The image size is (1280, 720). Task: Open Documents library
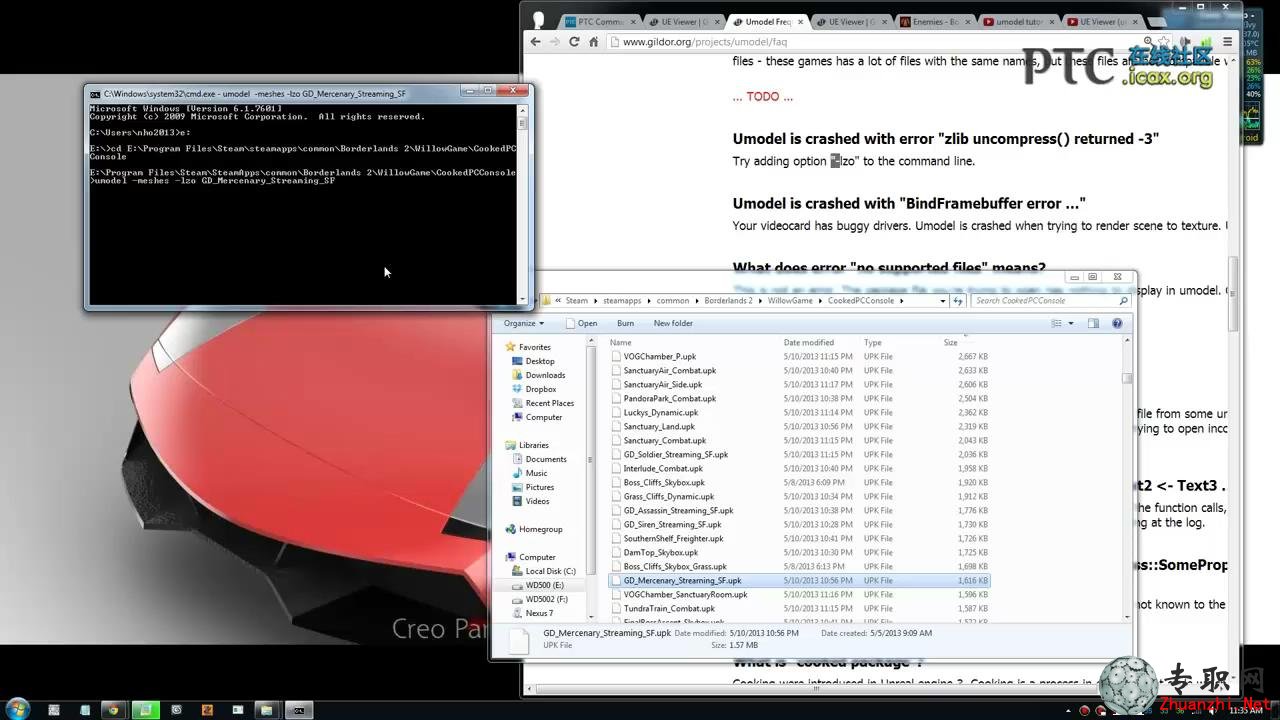coord(546,459)
